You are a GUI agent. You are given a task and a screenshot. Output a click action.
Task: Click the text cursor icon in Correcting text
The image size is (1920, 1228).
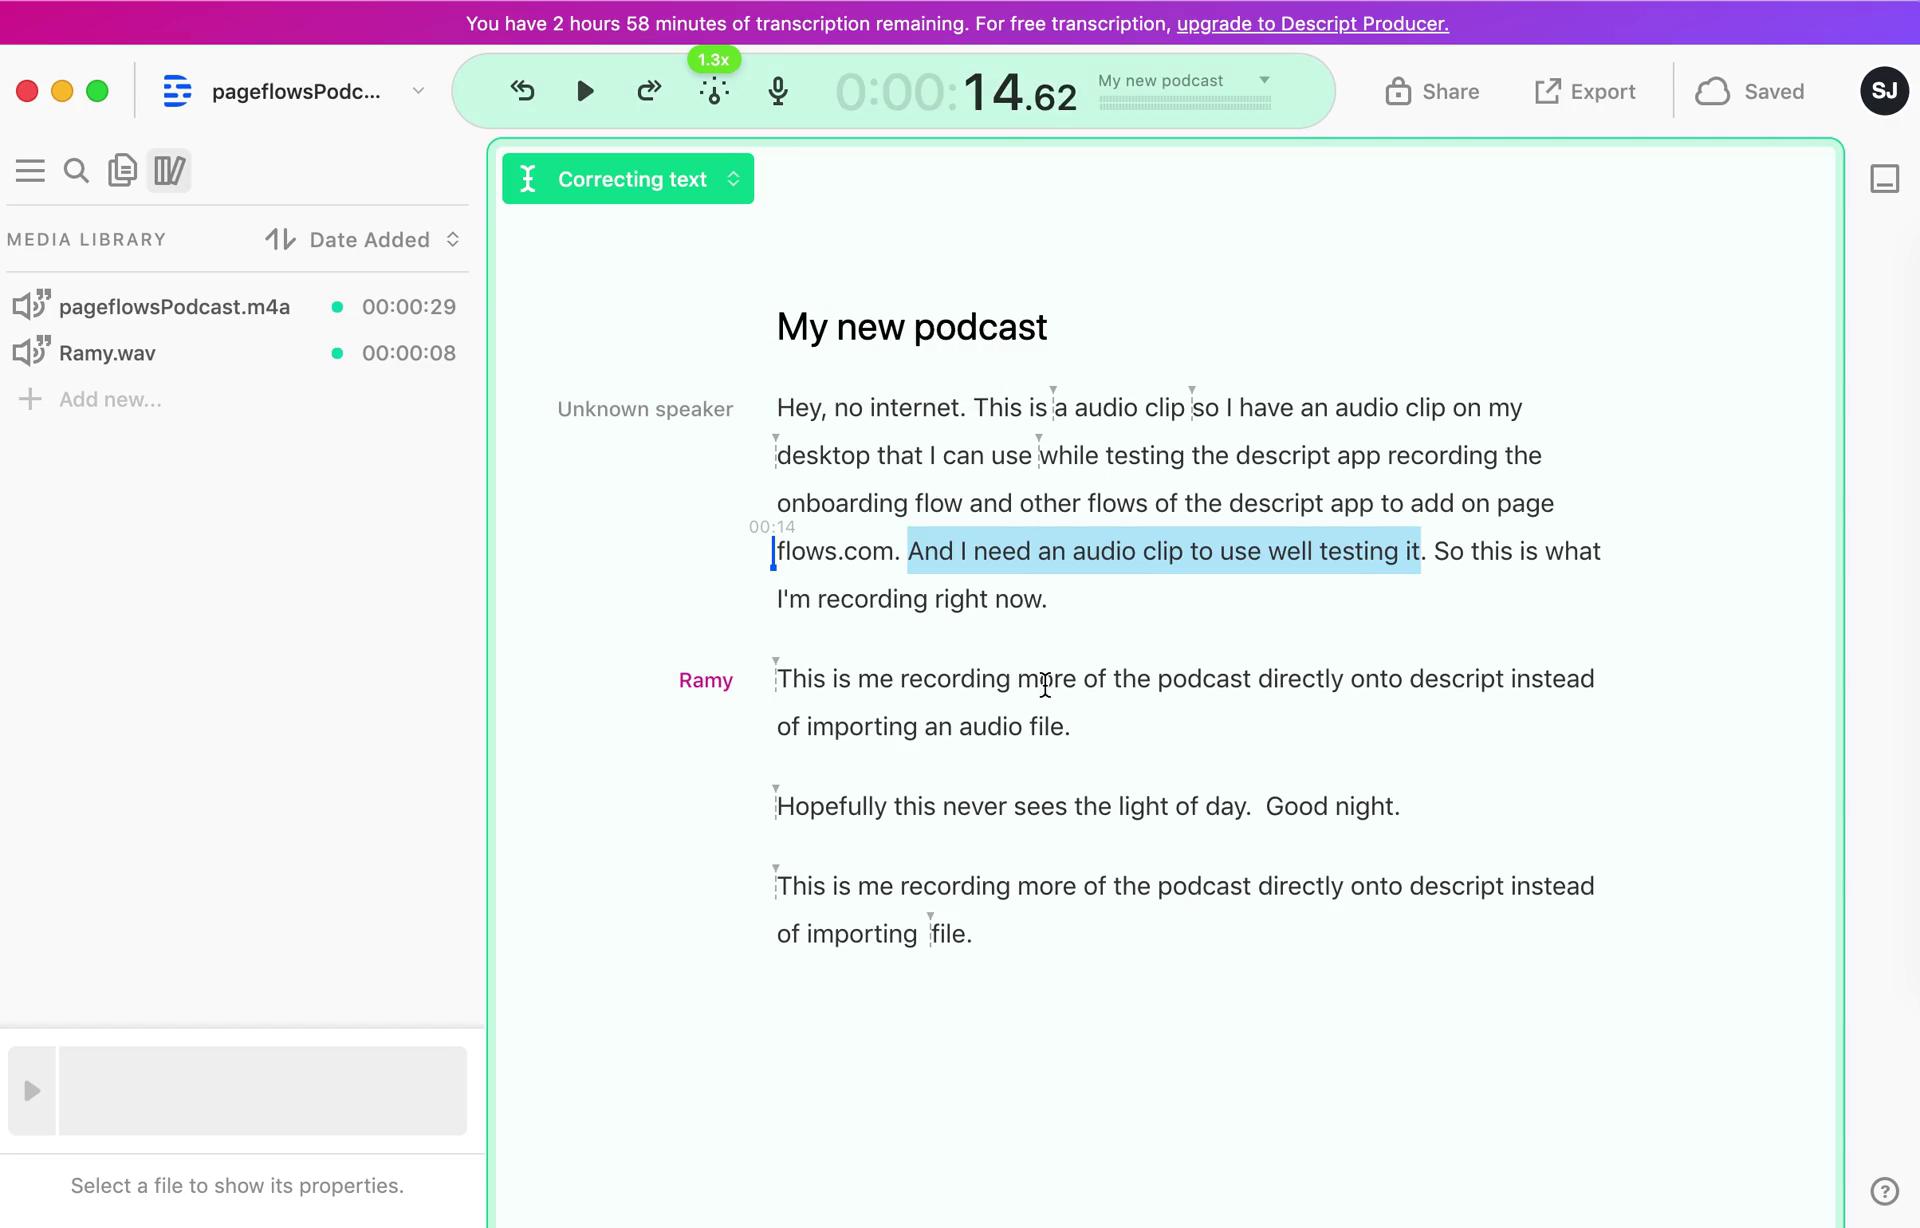528,179
